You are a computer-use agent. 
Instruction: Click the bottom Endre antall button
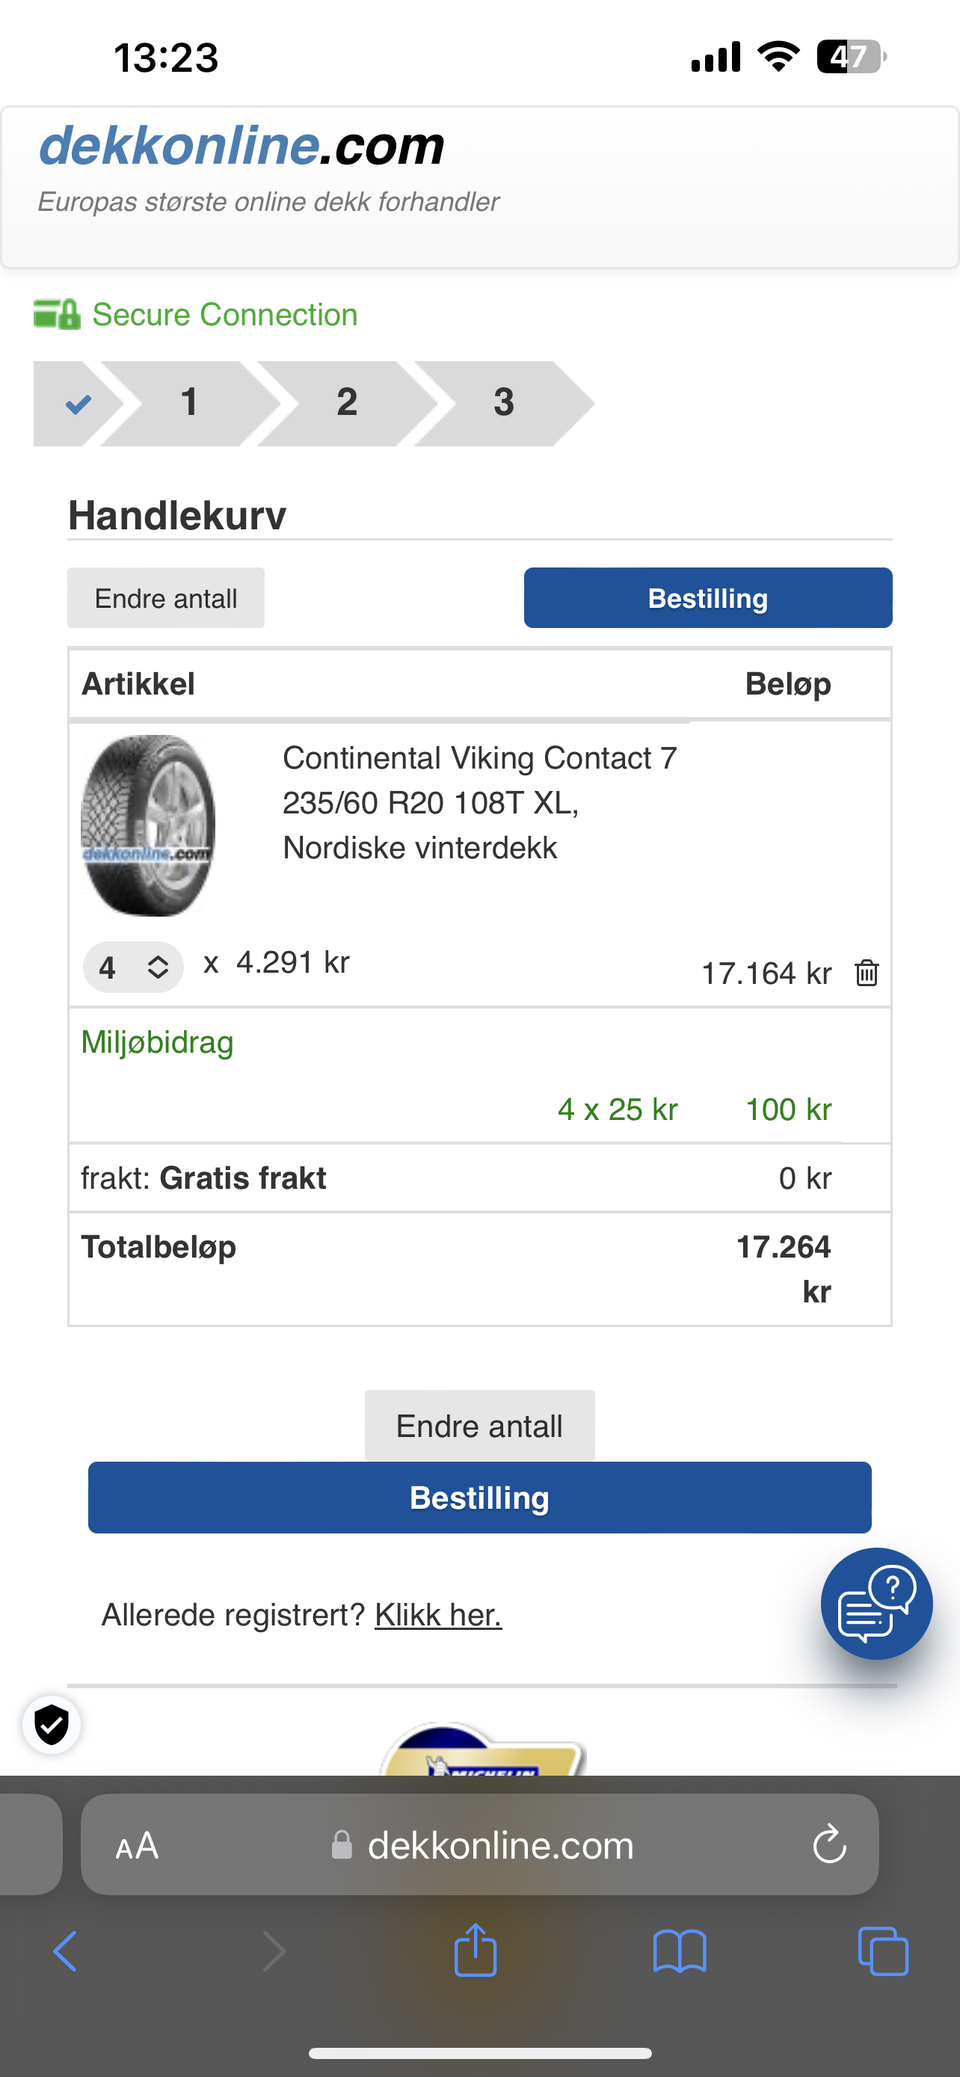click(479, 1425)
